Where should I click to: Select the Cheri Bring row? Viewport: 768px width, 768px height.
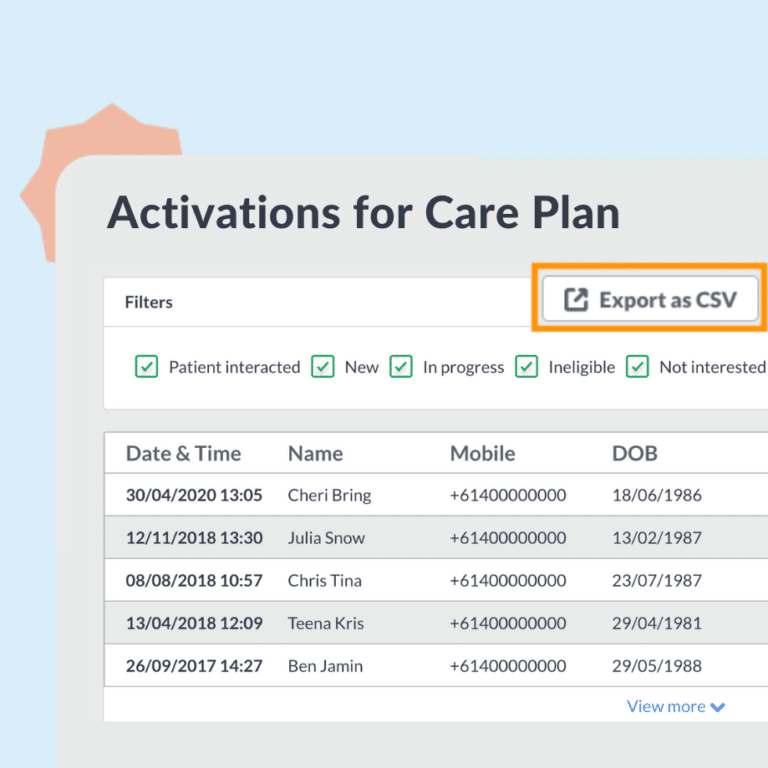tap(329, 495)
